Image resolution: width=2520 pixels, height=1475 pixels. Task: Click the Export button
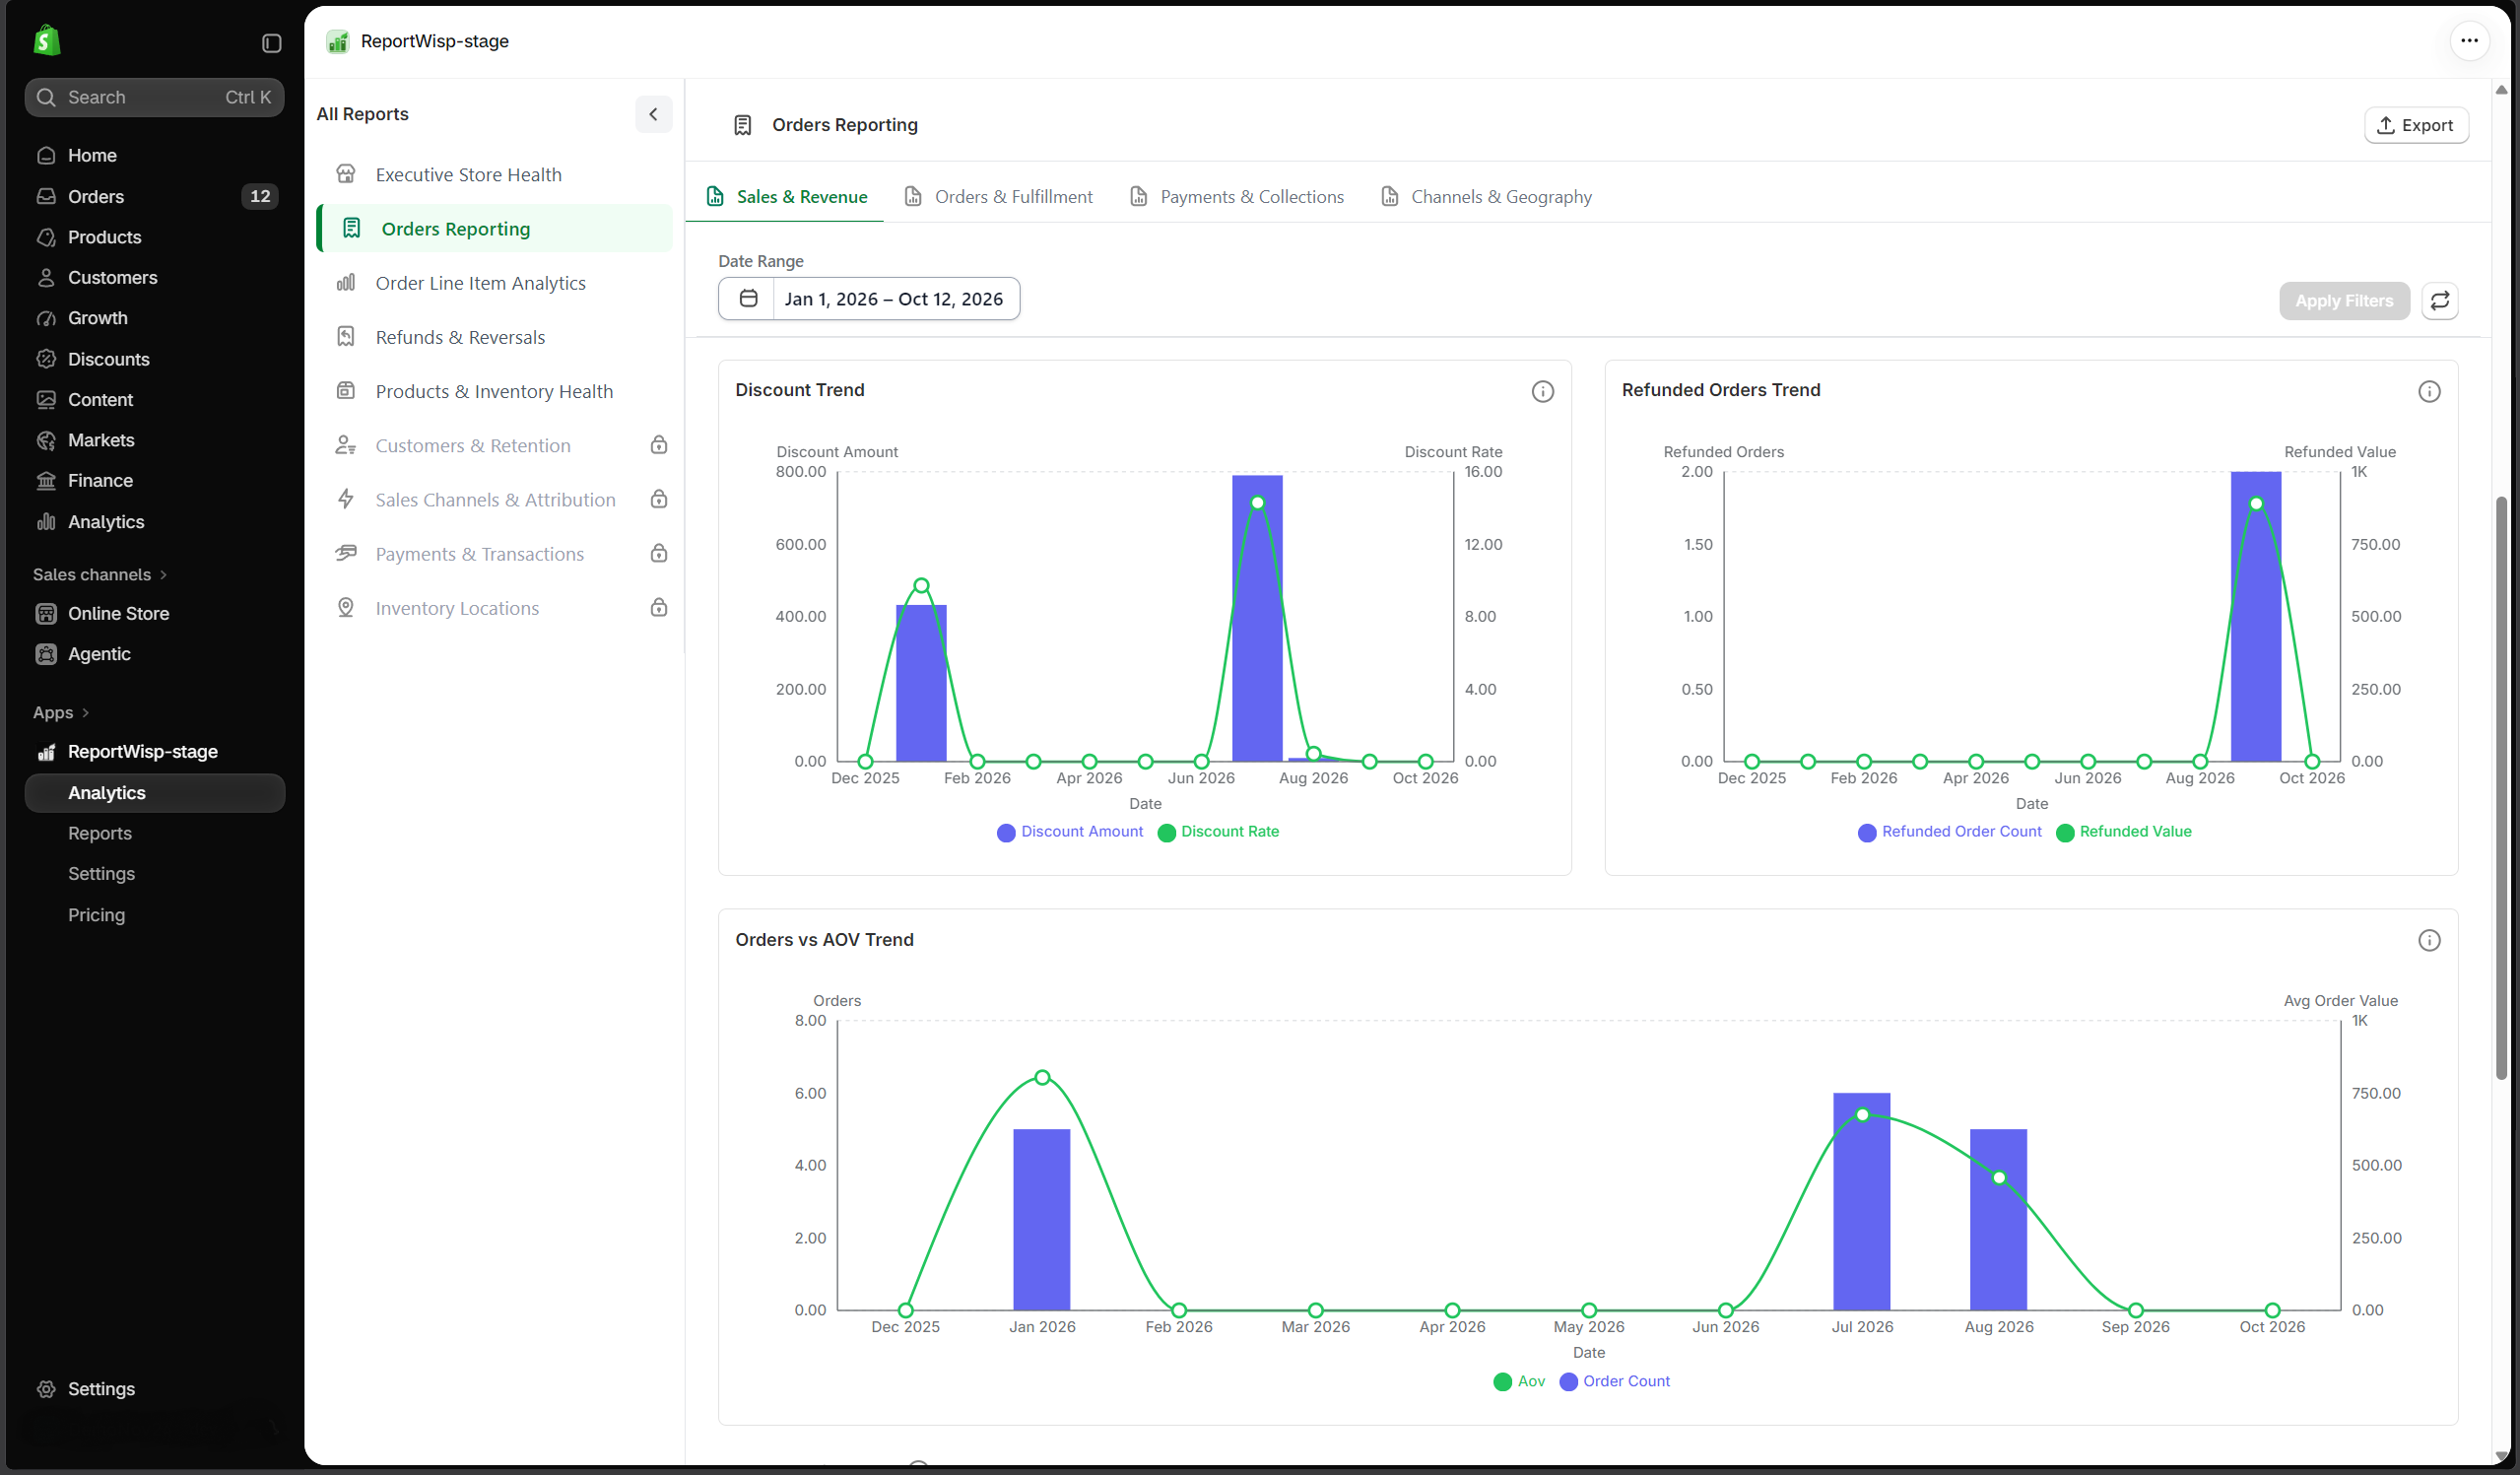tap(2416, 125)
